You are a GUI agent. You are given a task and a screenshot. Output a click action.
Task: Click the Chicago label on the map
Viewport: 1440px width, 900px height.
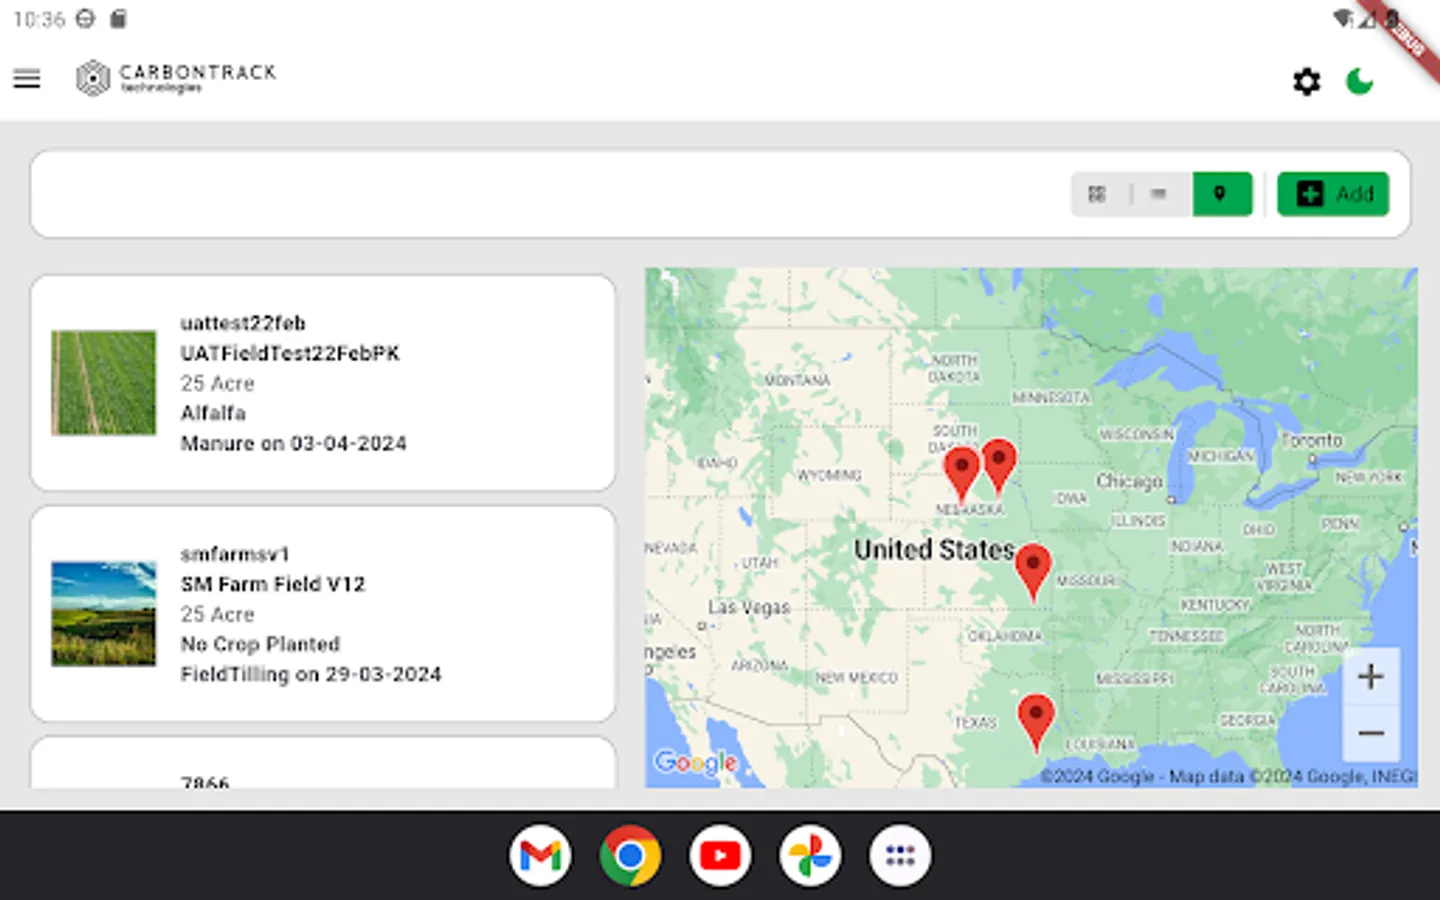click(1129, 481)
